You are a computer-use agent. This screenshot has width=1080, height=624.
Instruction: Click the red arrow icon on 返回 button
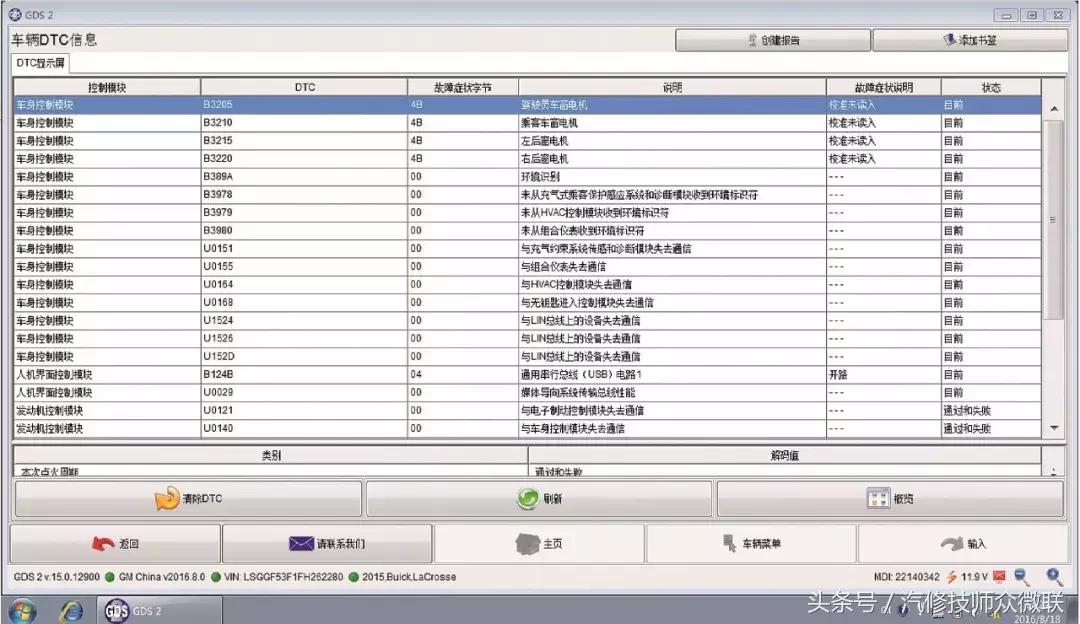pyautogui.click(x=100, y=543)
